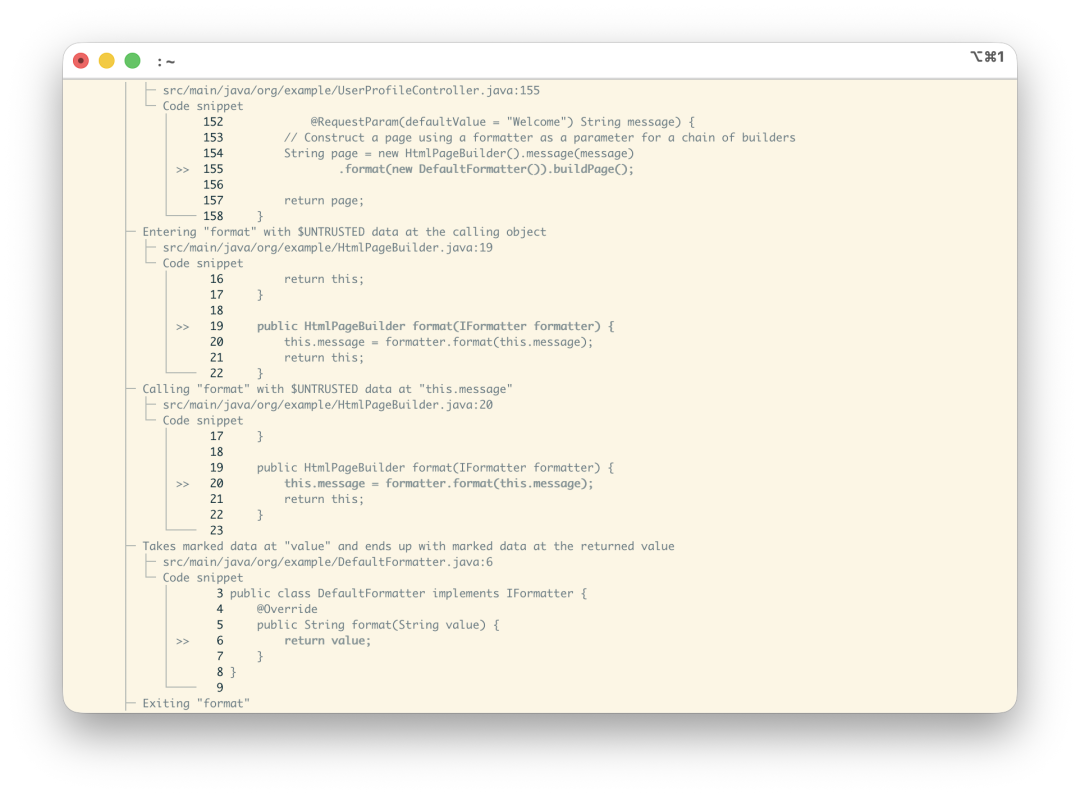1080x796 pixels.
Task: Click the >> marker at line 155
Action: pos(183,169)
